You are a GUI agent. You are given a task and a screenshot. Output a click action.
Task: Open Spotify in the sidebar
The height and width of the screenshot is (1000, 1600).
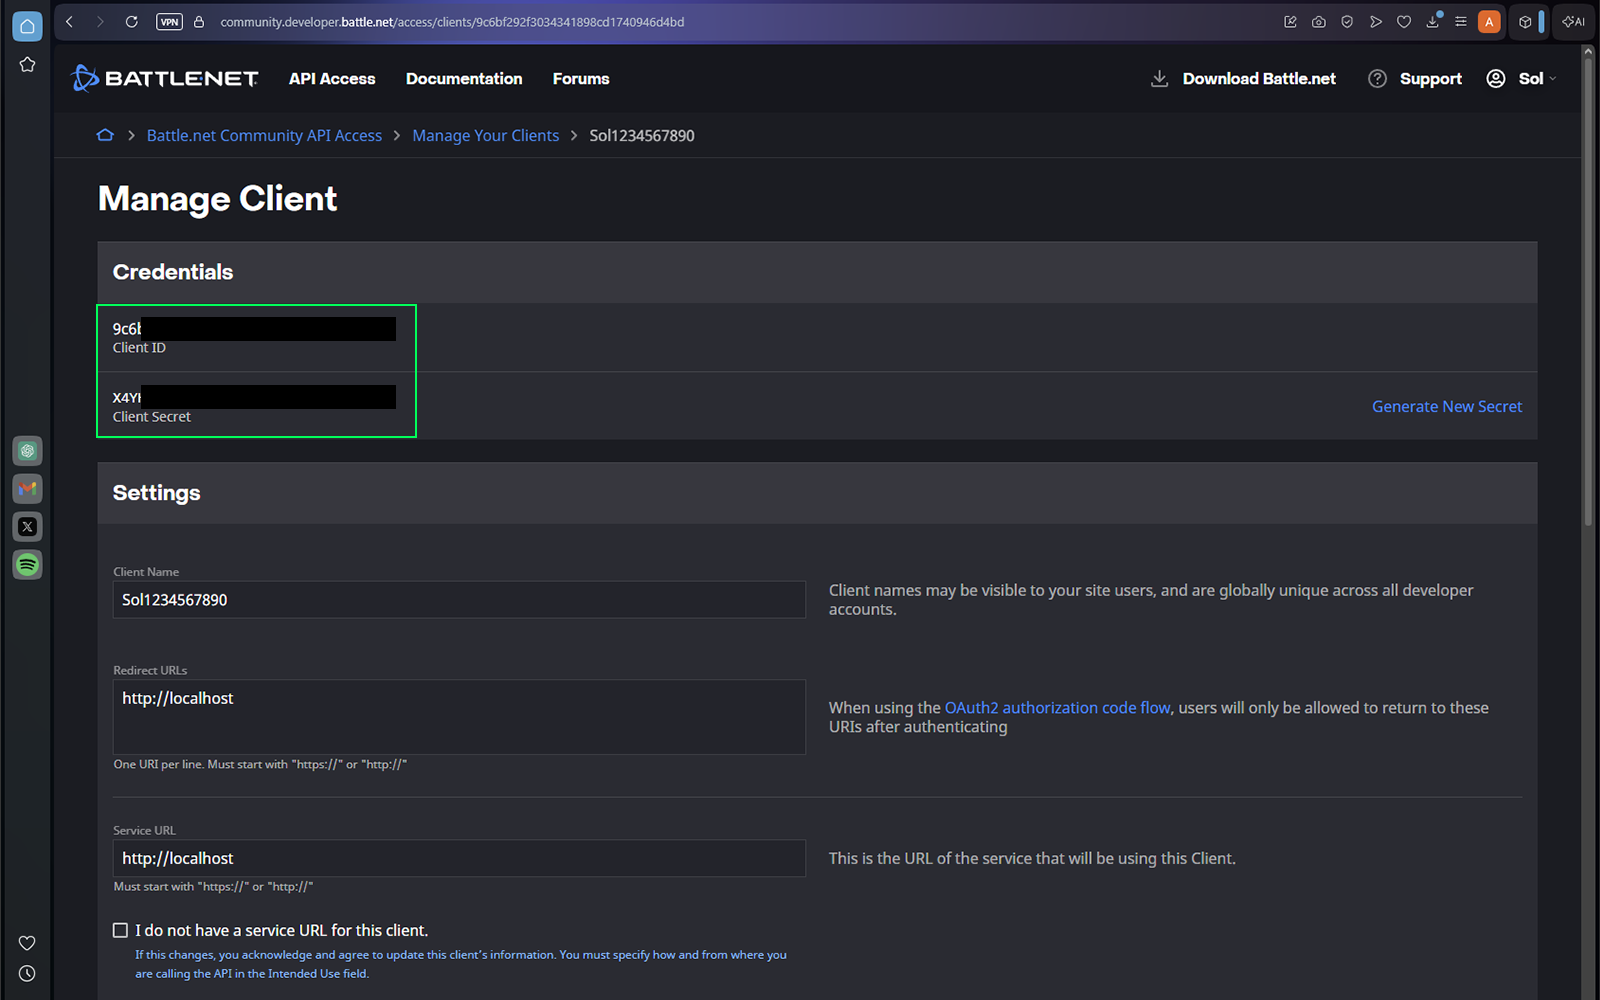[27, 565]
